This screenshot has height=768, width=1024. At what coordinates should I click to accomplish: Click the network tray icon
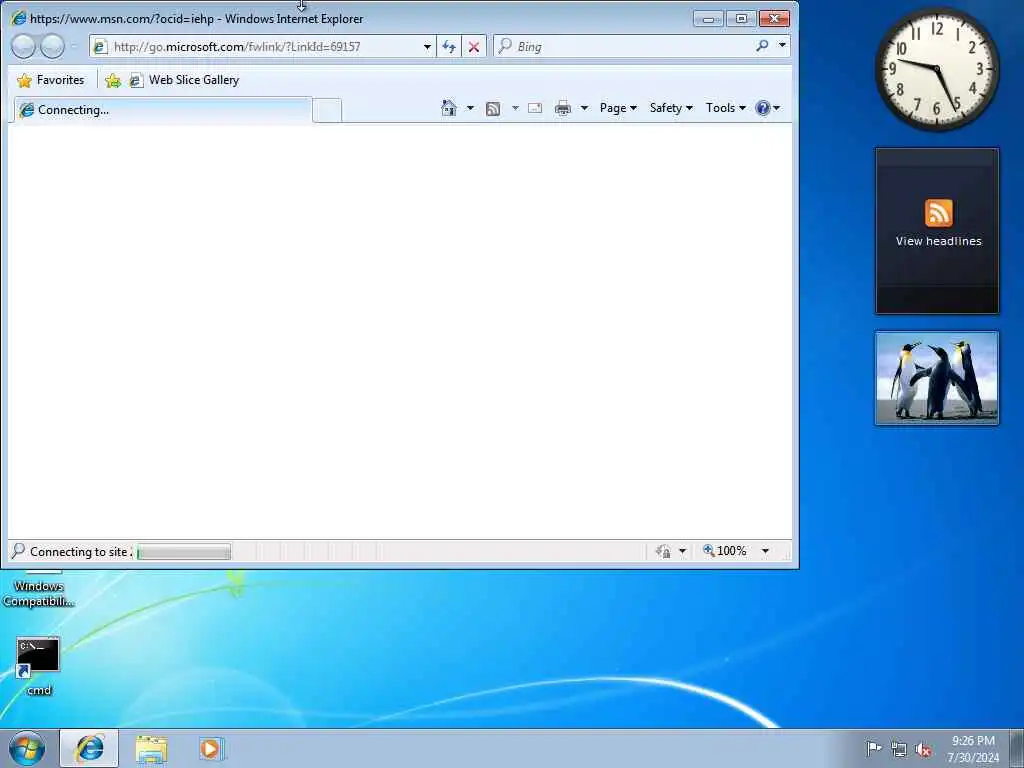[899, 750]
